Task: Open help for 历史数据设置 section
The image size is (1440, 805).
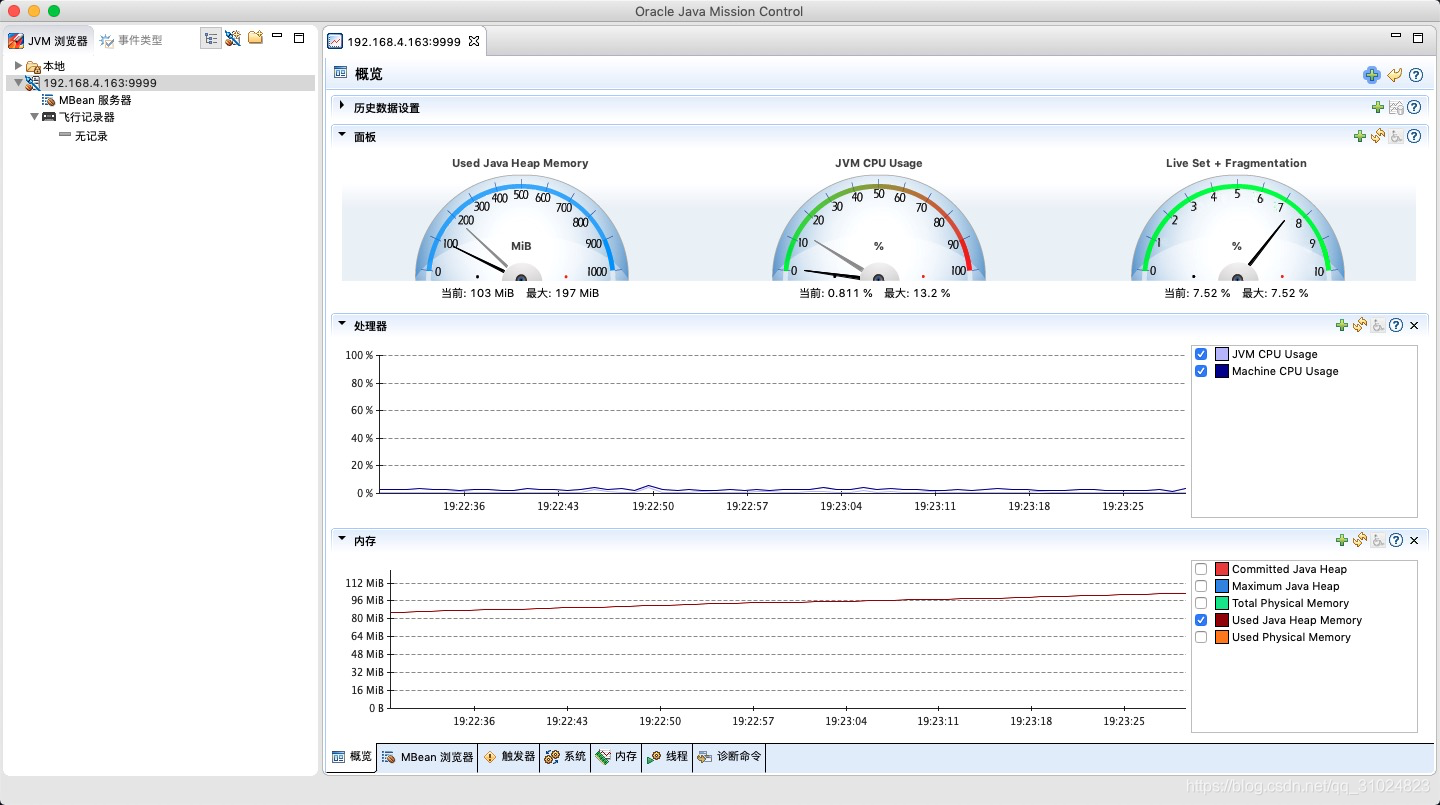Action: pos(1414,108)
